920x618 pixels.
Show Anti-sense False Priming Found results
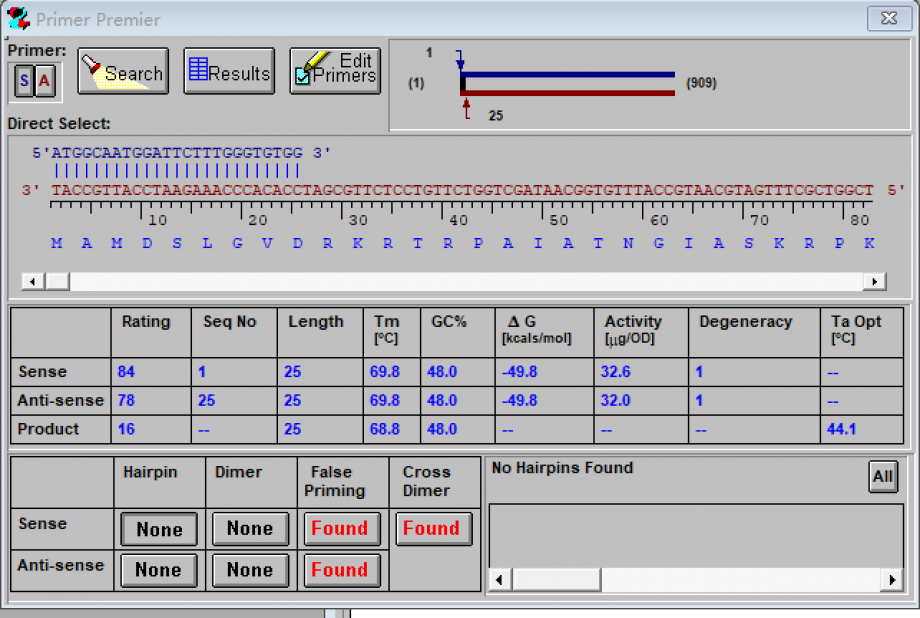point(340,570)
